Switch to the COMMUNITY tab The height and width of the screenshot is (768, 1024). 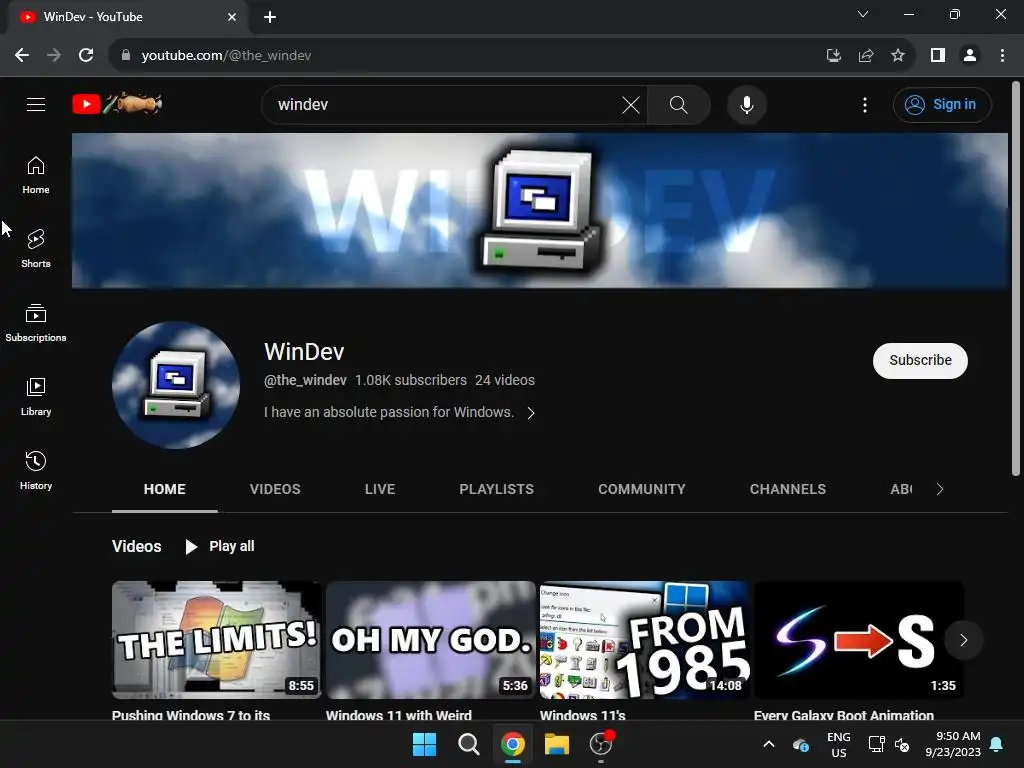coord(641,489)
